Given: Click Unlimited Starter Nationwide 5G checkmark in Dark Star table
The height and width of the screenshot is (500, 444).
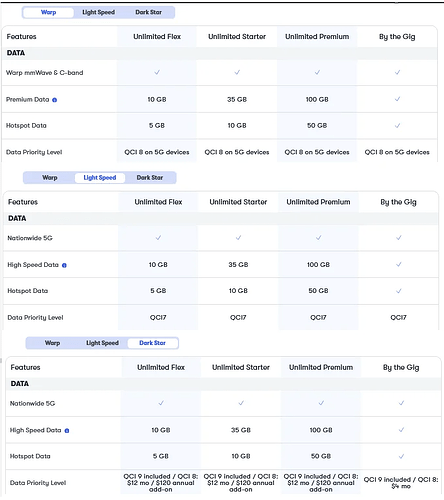Looking at the screenshot, I should [x=241, y=403].
